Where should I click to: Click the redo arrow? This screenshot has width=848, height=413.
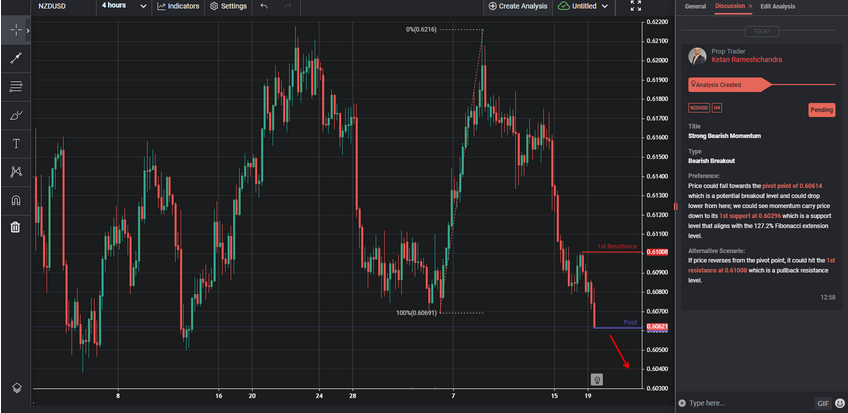click(x=288, y=6)
